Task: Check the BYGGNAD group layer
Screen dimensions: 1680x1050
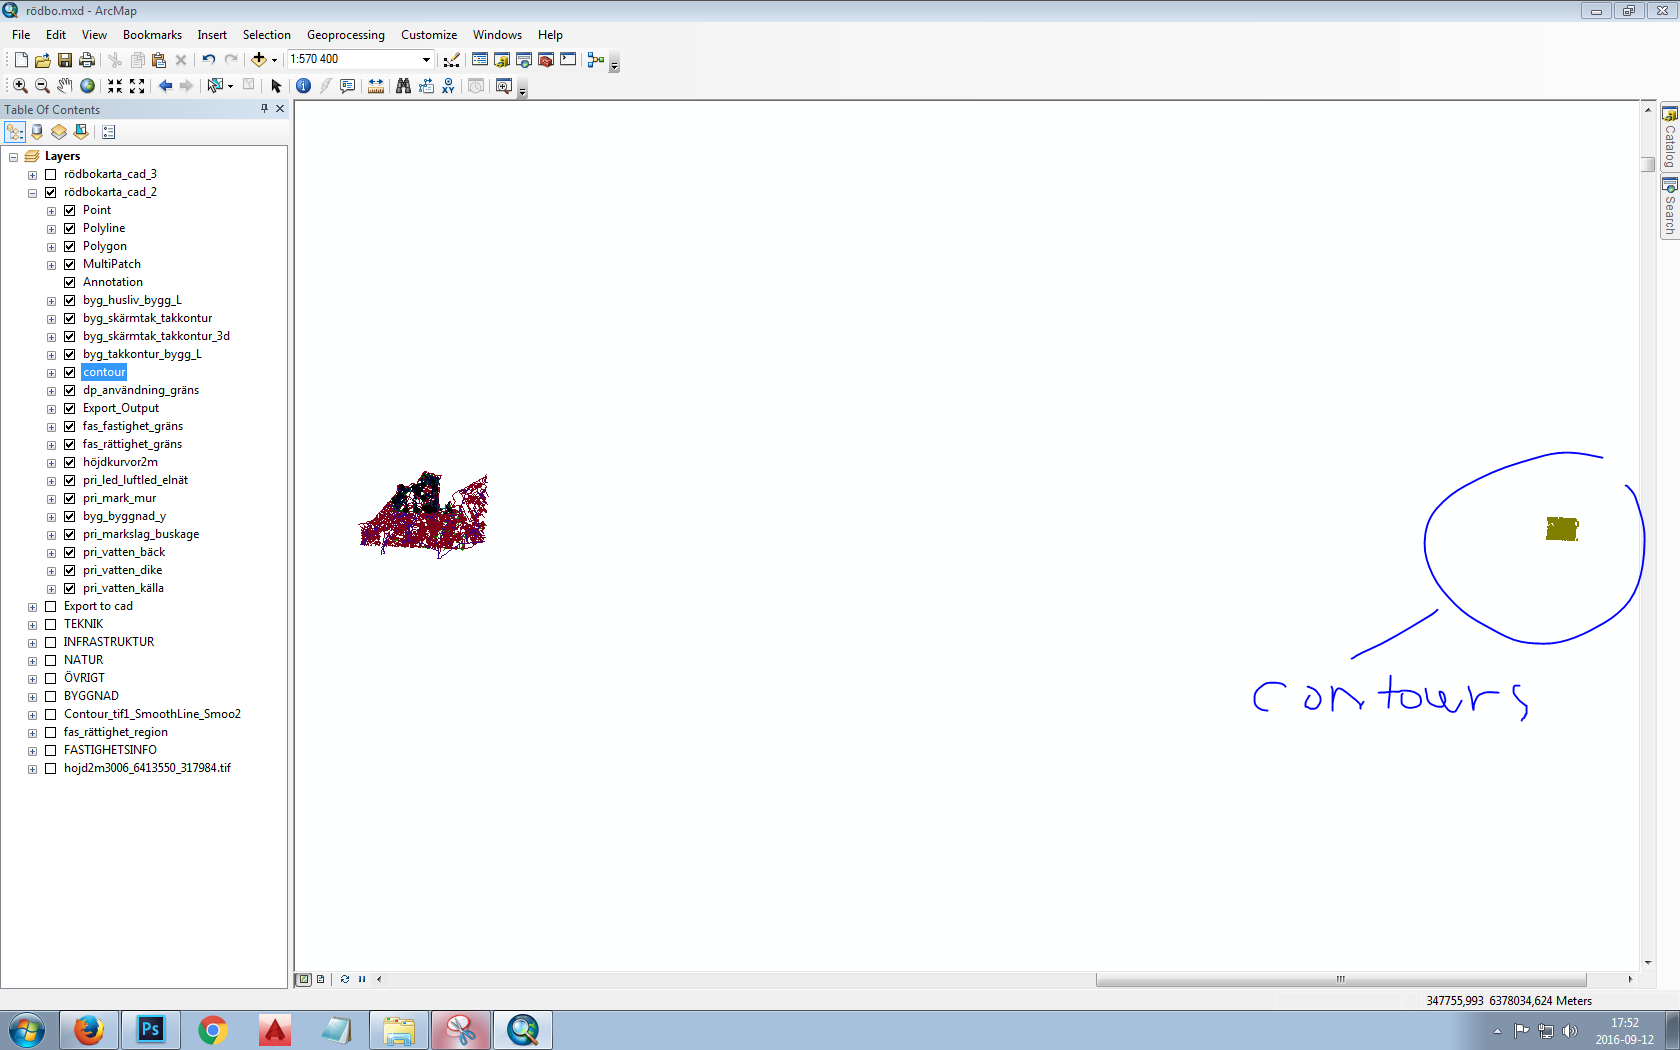Action: click(x=51, y=697)
